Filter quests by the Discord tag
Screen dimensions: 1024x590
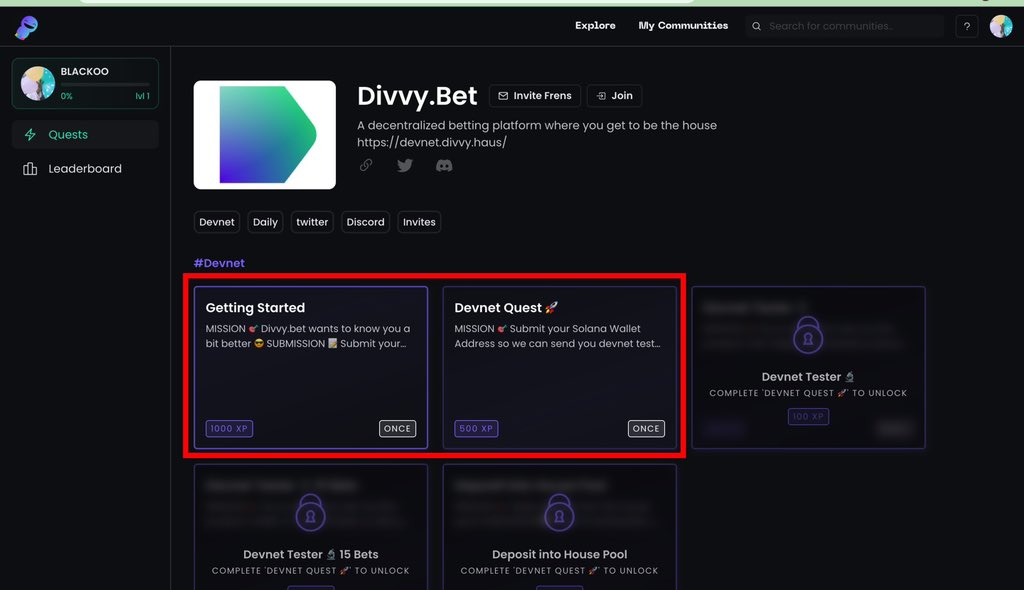(x=366, y=222)
